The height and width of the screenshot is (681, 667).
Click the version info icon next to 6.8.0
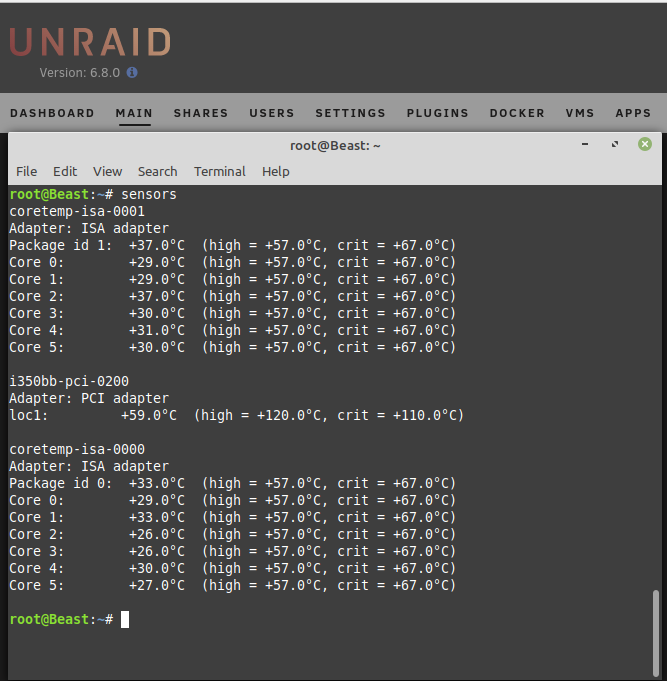(132, 73)
